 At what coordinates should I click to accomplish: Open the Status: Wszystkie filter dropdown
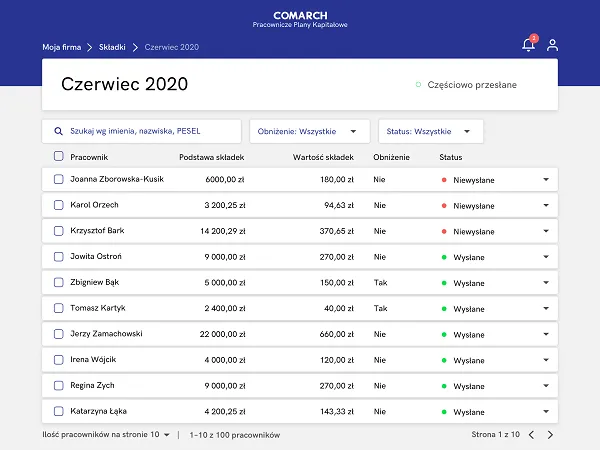coord(430,131)
